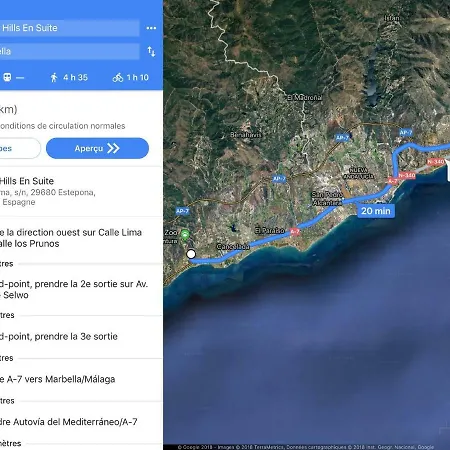This screenshot has height=450, width=450.
Task: Click 'conditions de circulation normales' text
Action: 63,126
